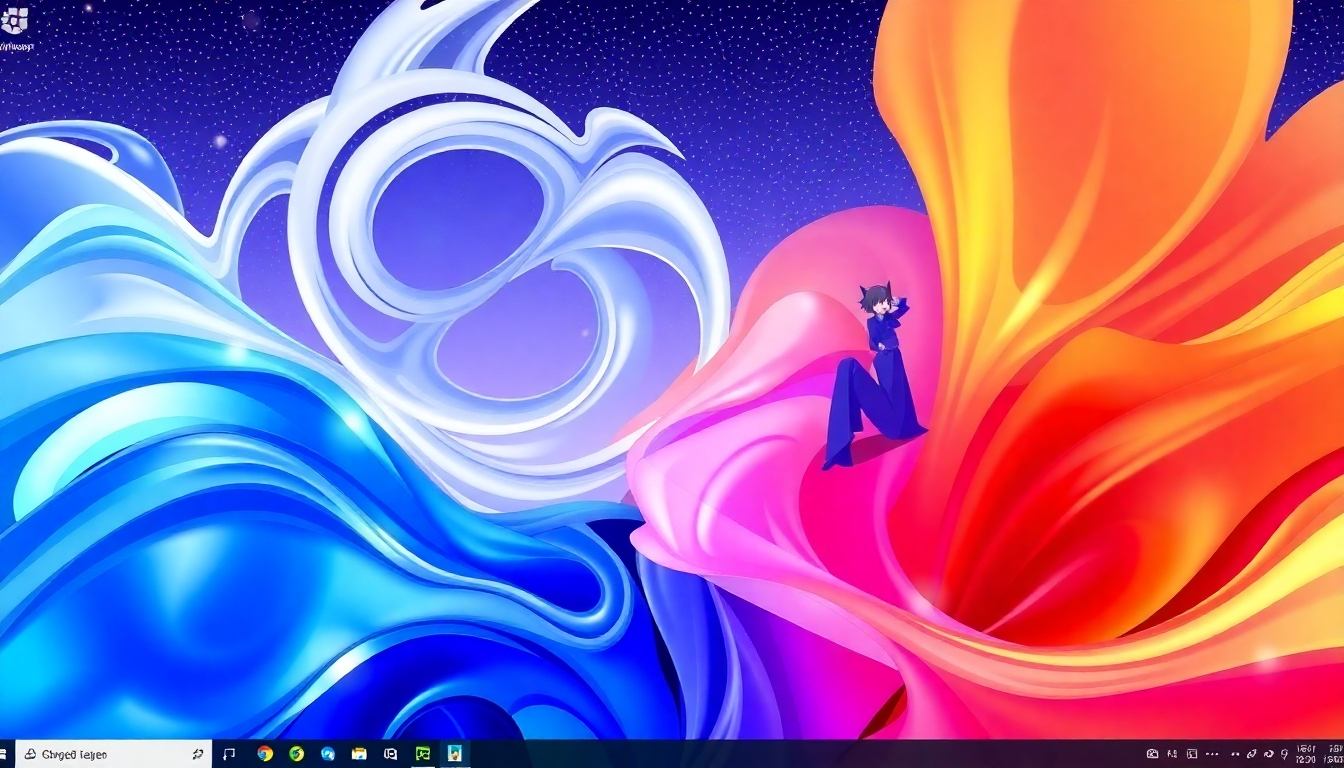Switch to the light-blue highlighted app on the taskbar
Screen dimensions: 1344x768
tap(455, 754)
